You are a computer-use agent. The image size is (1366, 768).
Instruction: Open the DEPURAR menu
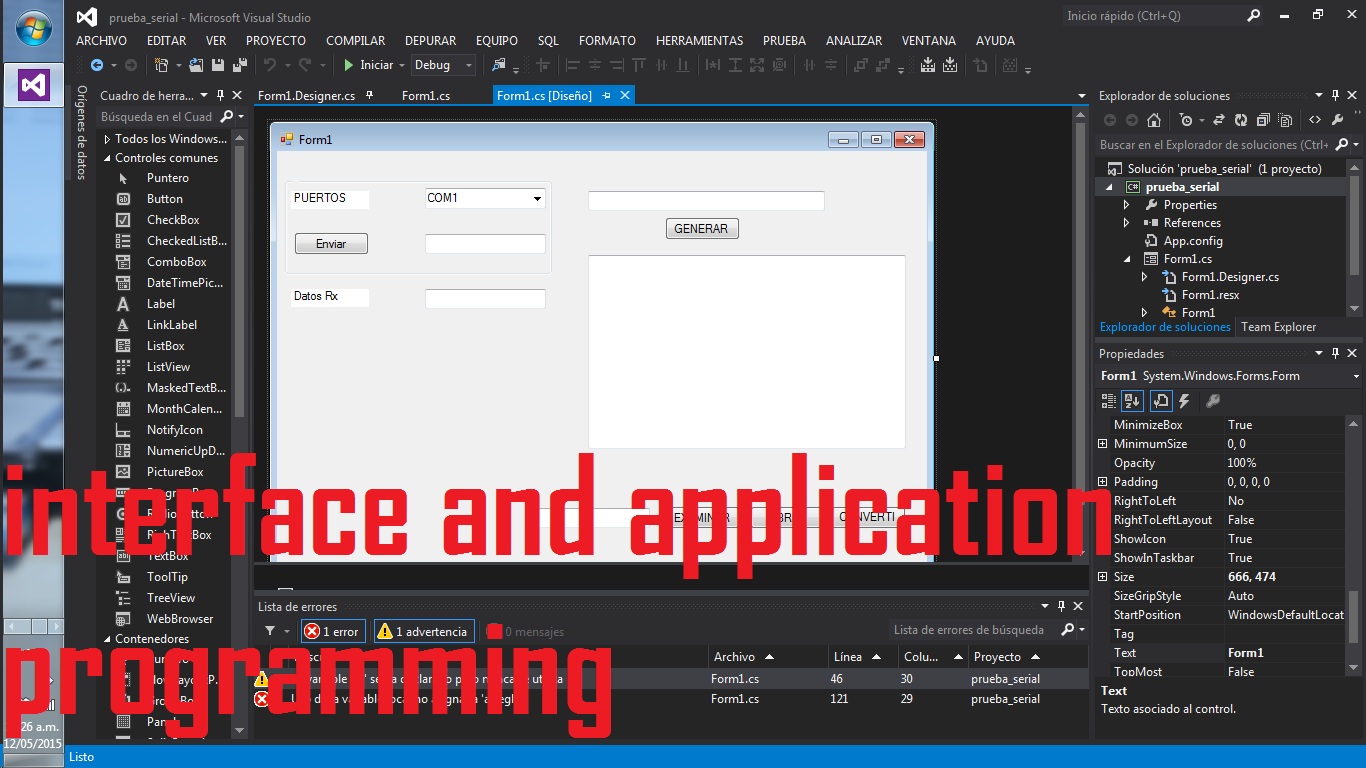coord(430,41)
